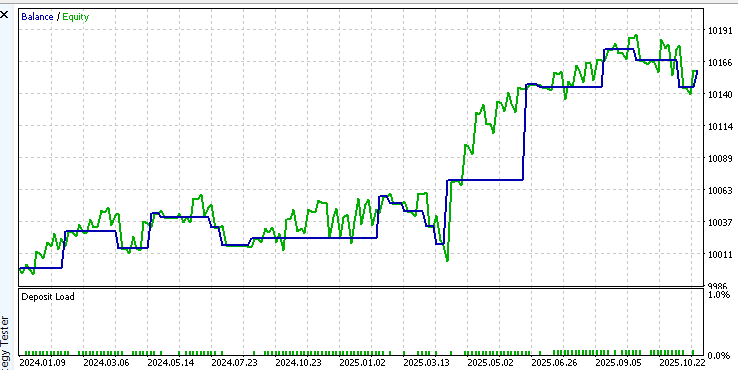The height and width of the screenshot is (370, 738).
Task: Click the 10166 axis value
Action: [x=720, y=63]
